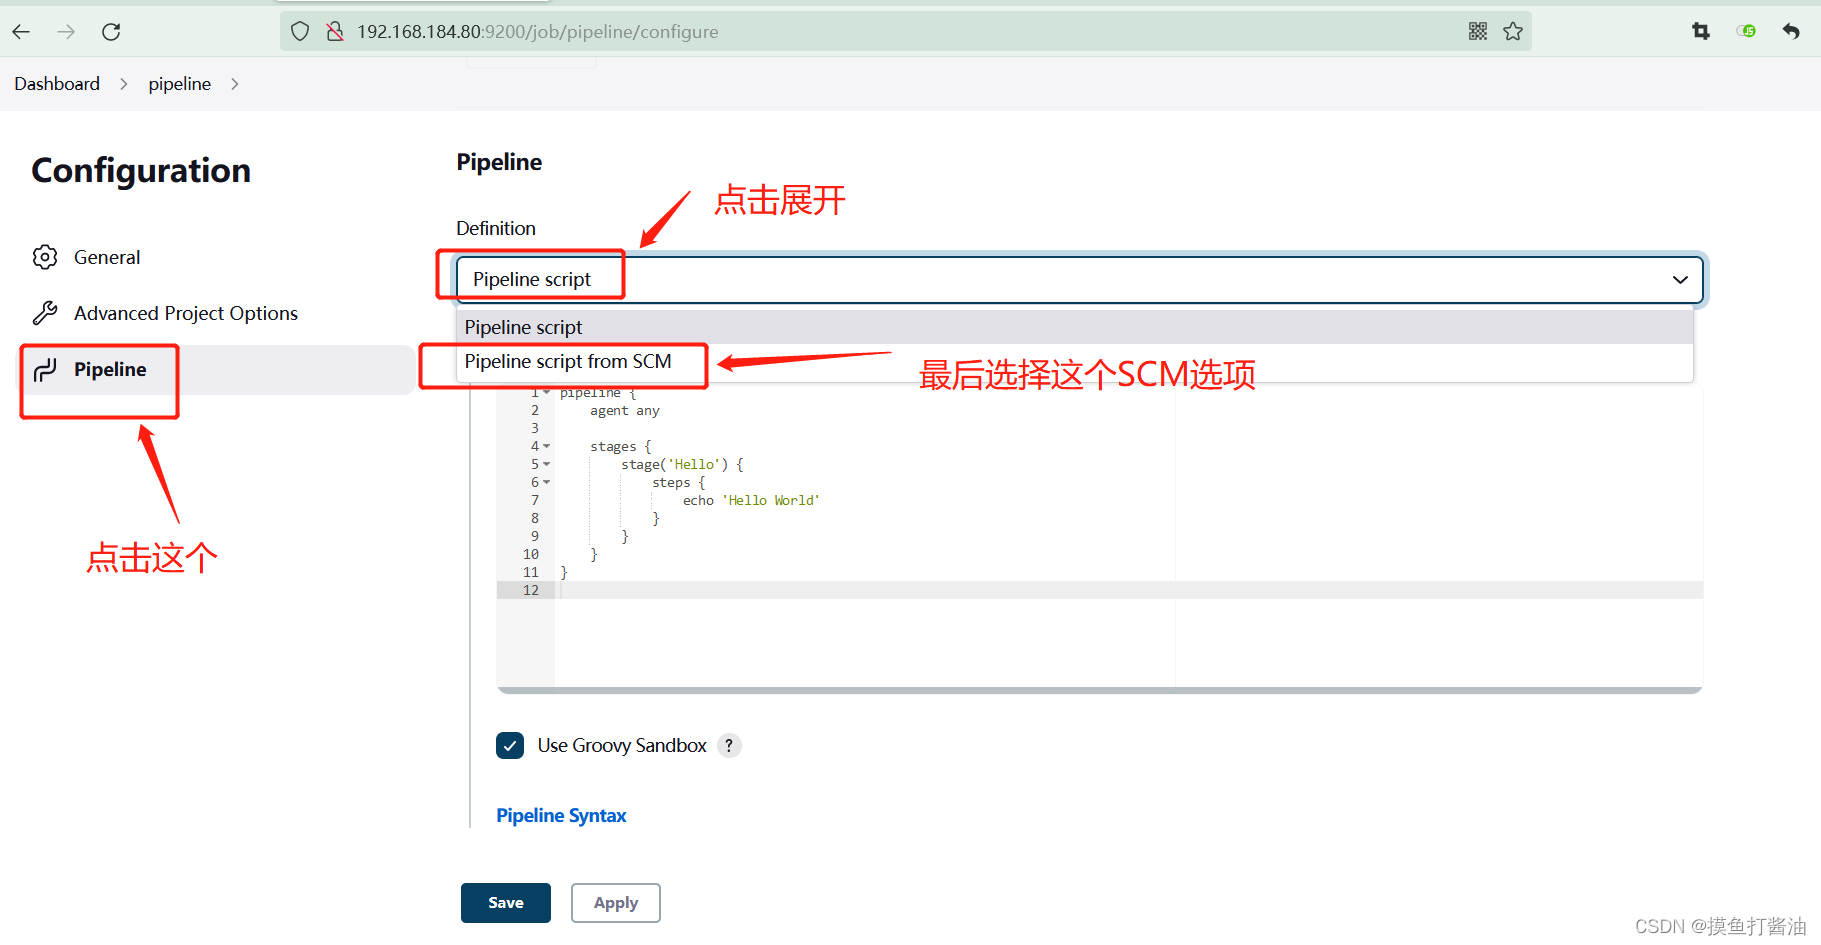Go back using browser back arrow
The width and height of the screenshot is (1821, 945).
tap(21, 32)
